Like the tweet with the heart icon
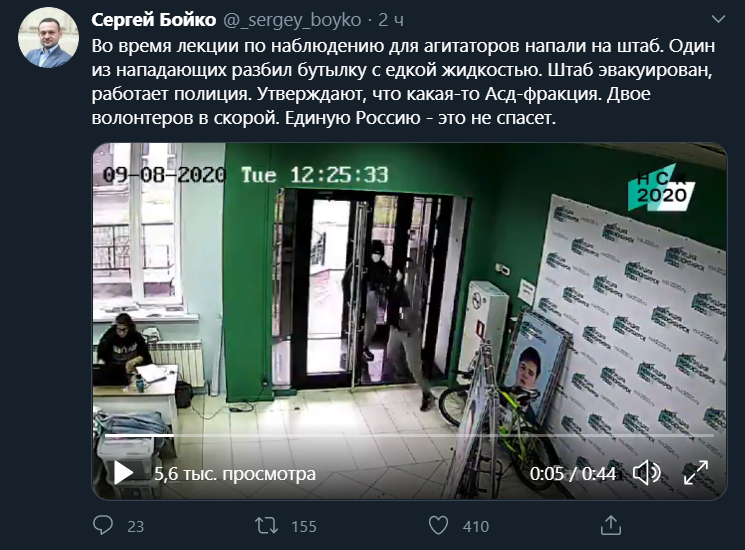The height and width of the screenshot is (550, 745). click(x=438, y=526)
